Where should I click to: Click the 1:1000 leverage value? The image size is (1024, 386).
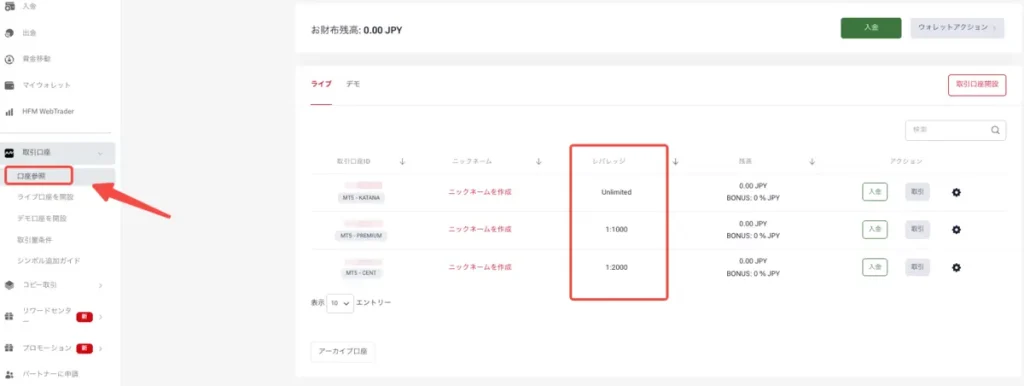click(616, 230)
